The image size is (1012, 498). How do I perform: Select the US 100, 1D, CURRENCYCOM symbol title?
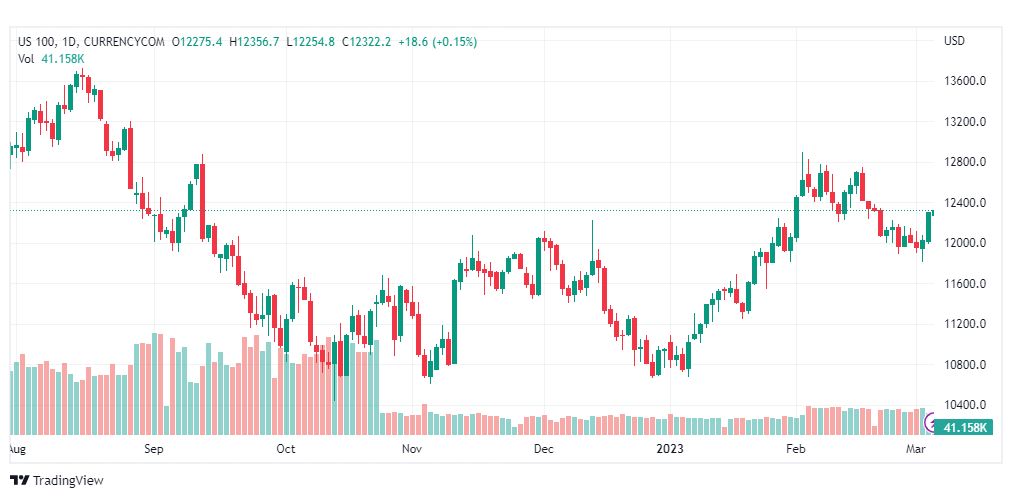click(91, 42)
